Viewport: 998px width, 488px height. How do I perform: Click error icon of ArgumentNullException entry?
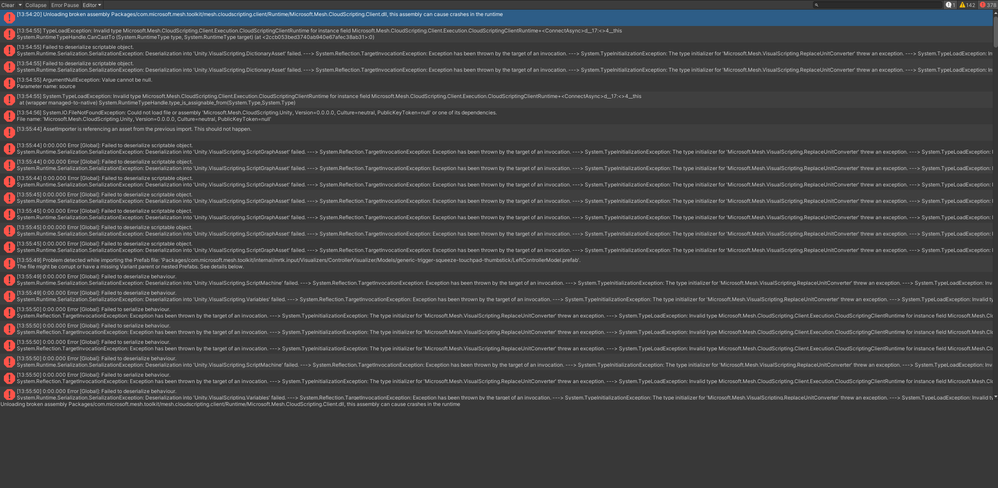click(9, 83)
